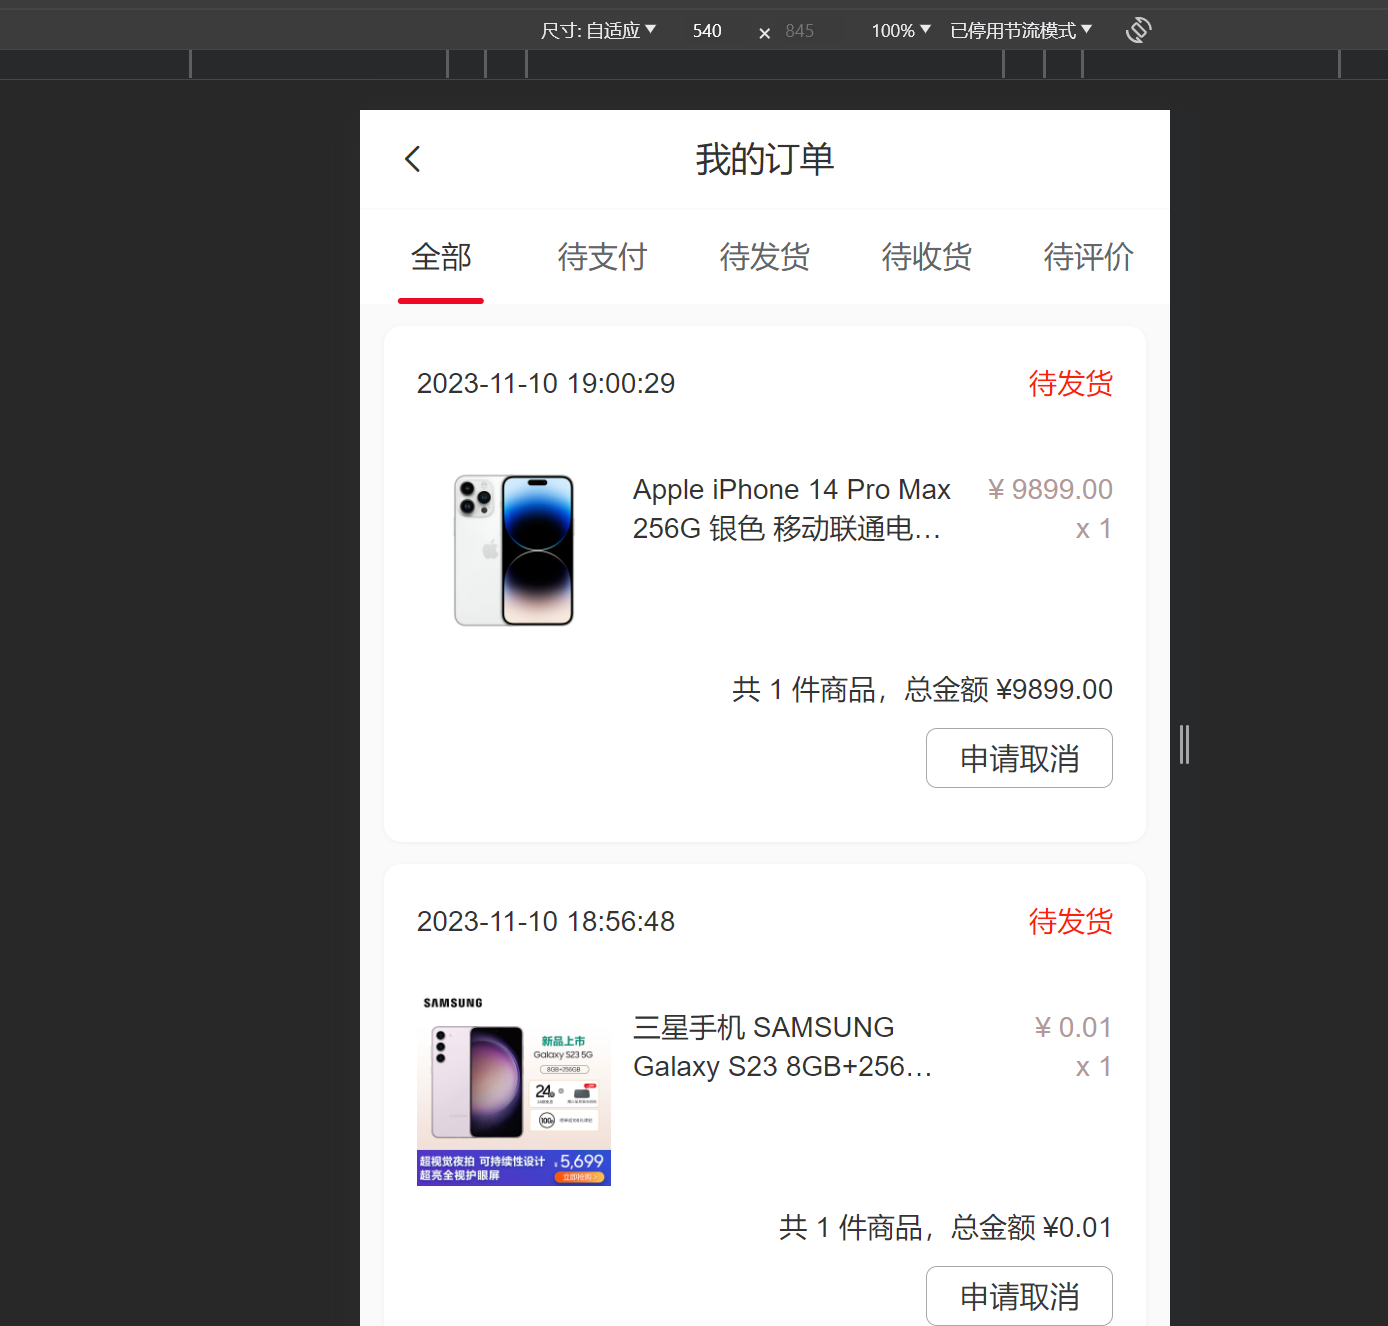Image resolution: width=1388 pixels, height=1326 pixels.
Task: Click 申请取消 for the iPhone 14 Pro Max order
Action: (x=1019, y=758)
